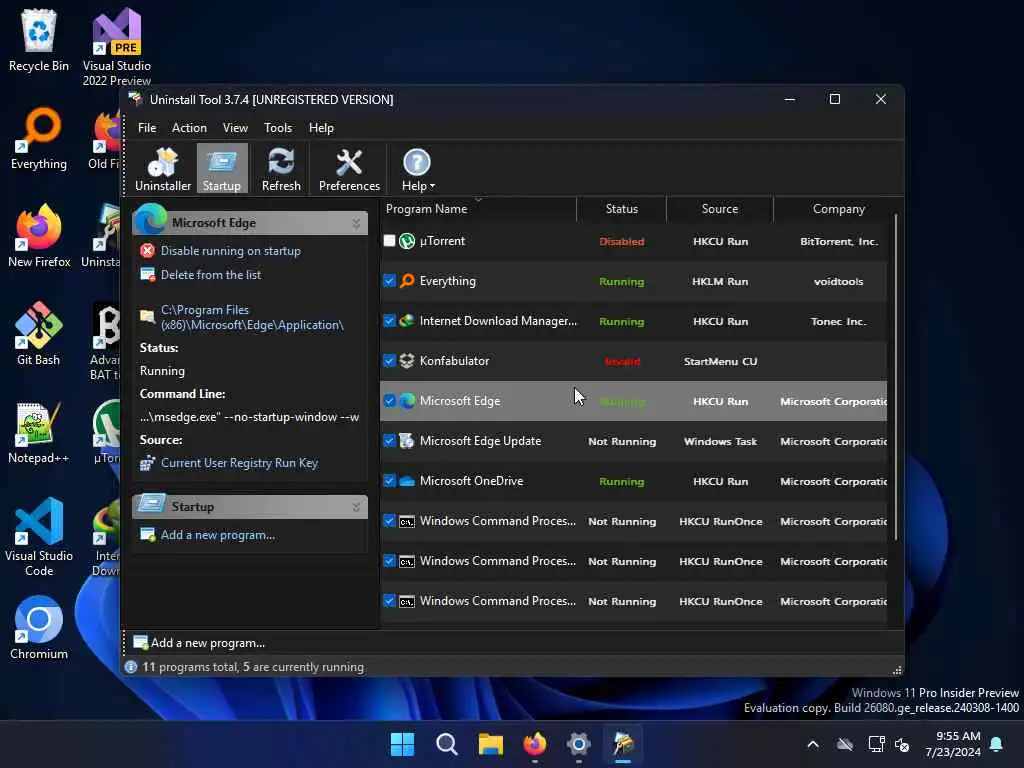
Task: Select the Notepad++ desktop shortcut
Action: pyautogui.click(x=39, y=432)
